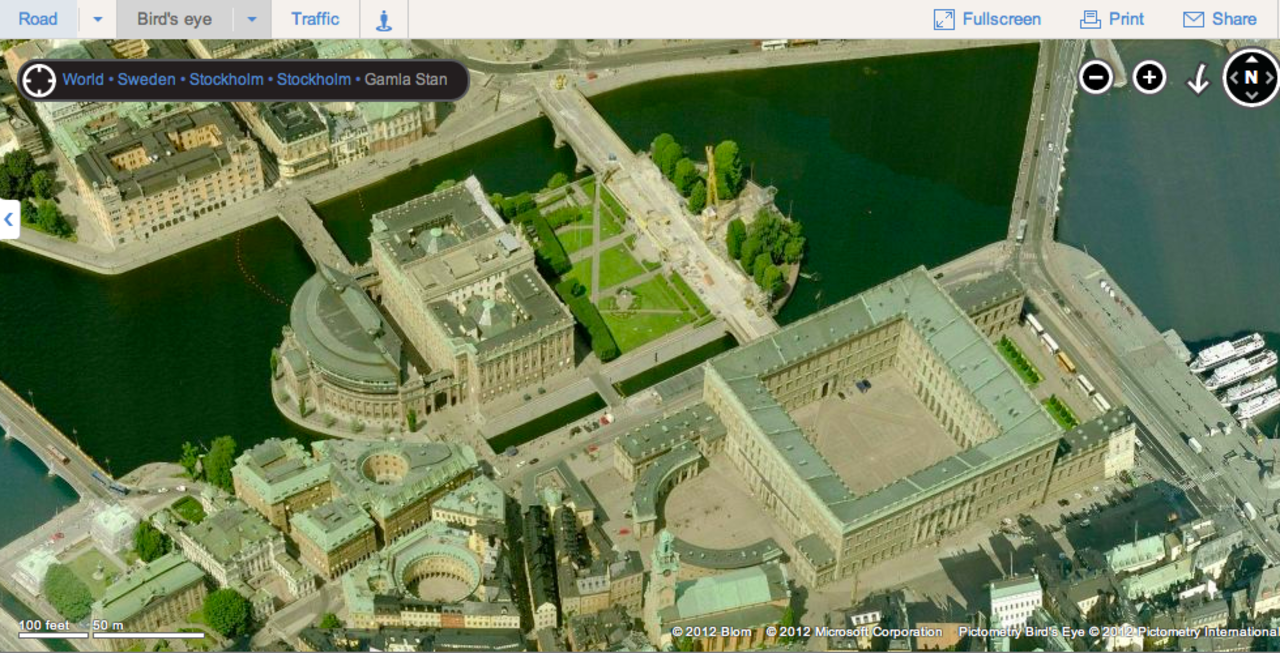Click the Gamla Stan breadcrumb link
The width and height of the screenshot is (1280, 653).
(x=406, y=79)
